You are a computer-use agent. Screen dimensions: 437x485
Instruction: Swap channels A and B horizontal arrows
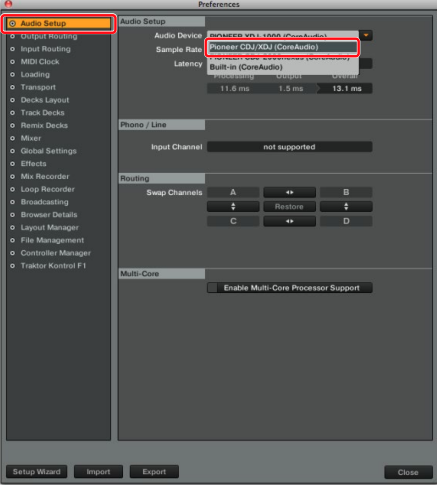pyautogui.click(x=289, y=192)
